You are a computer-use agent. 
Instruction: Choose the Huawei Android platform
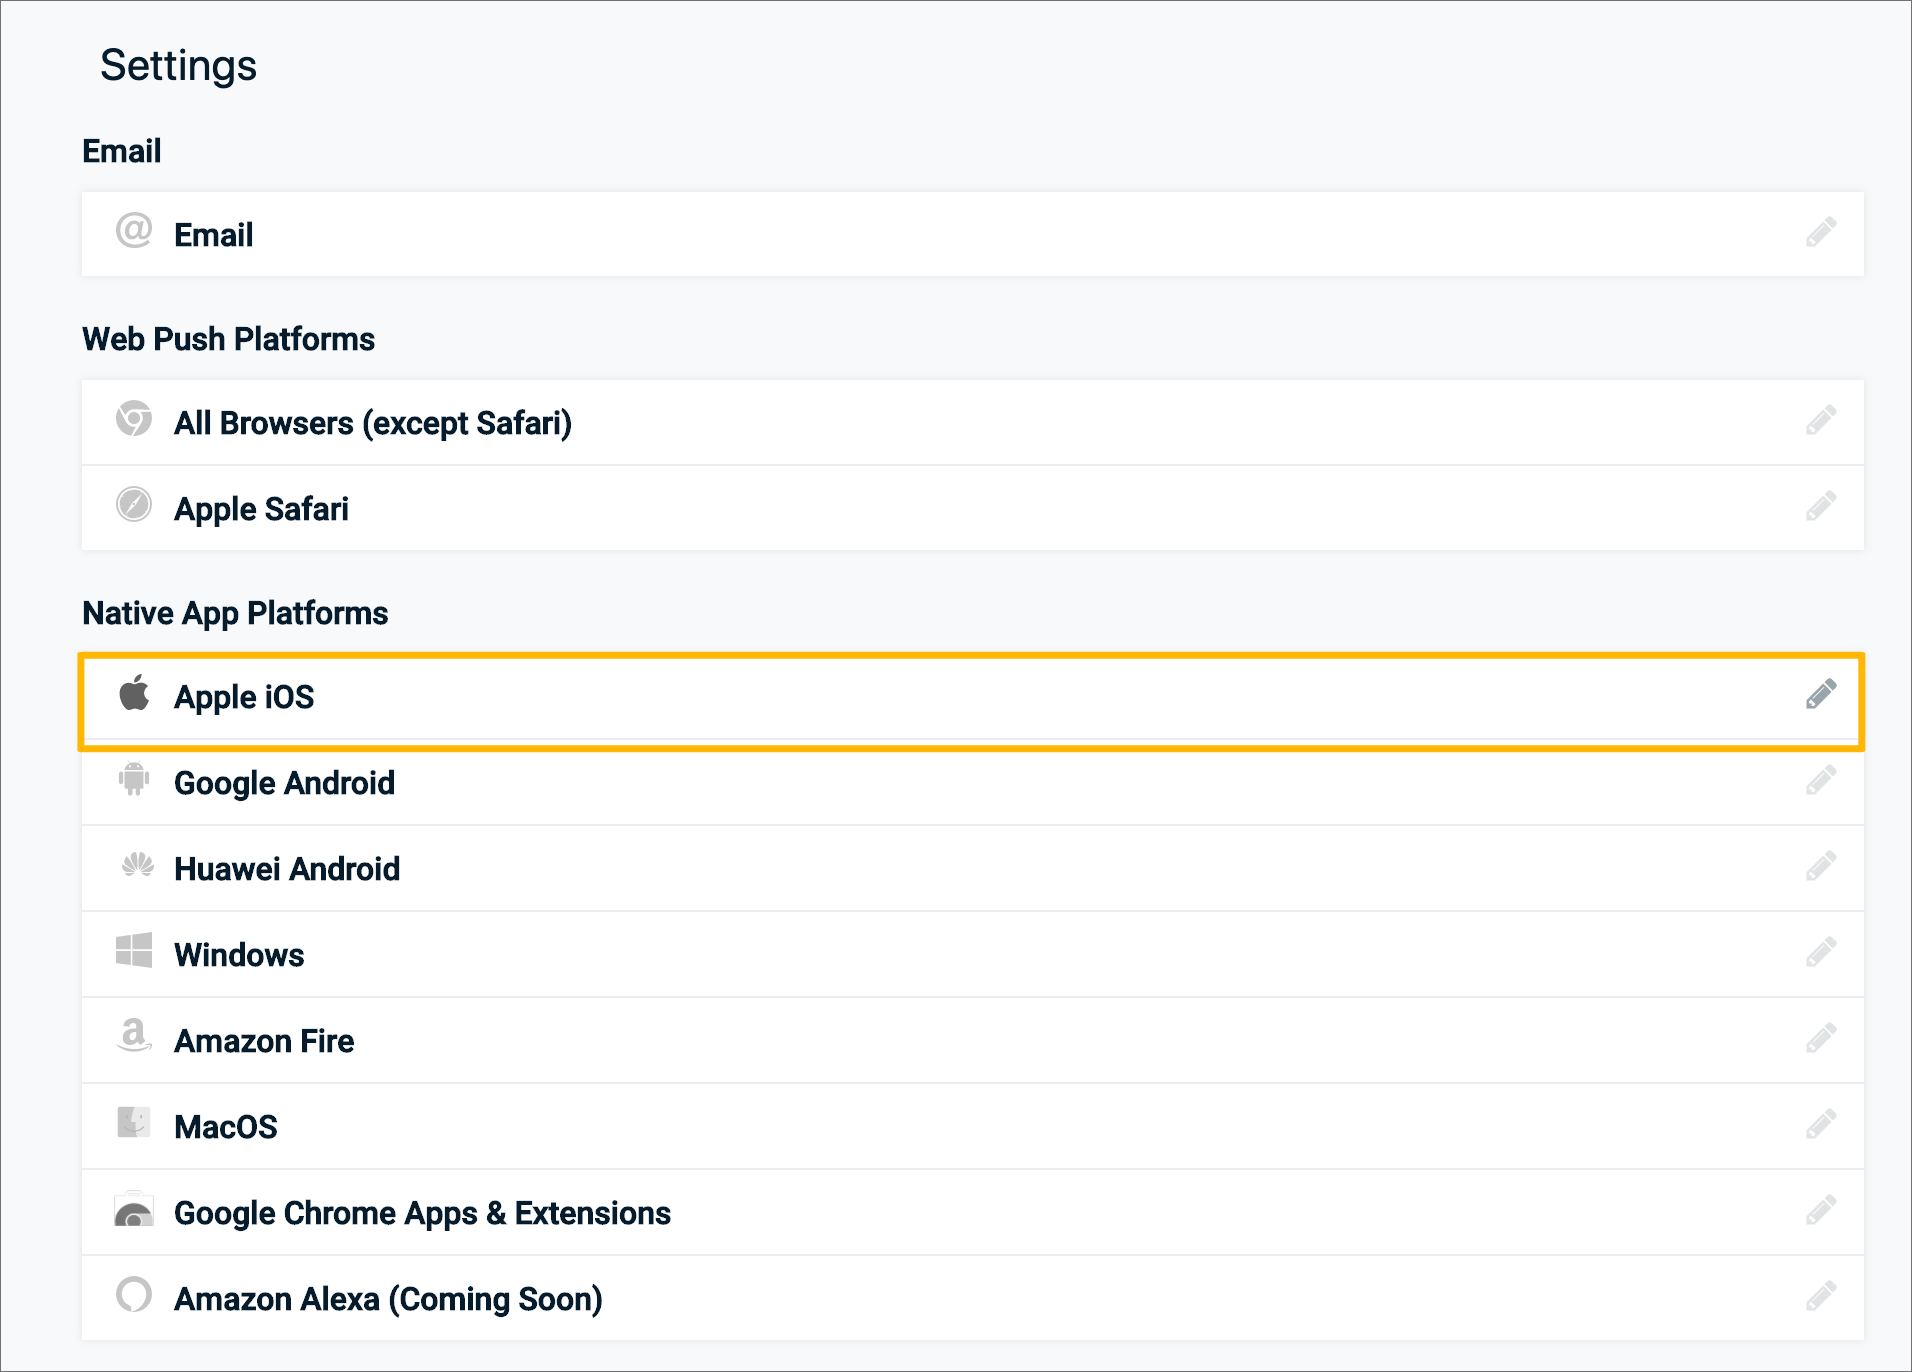pos(972,869)
